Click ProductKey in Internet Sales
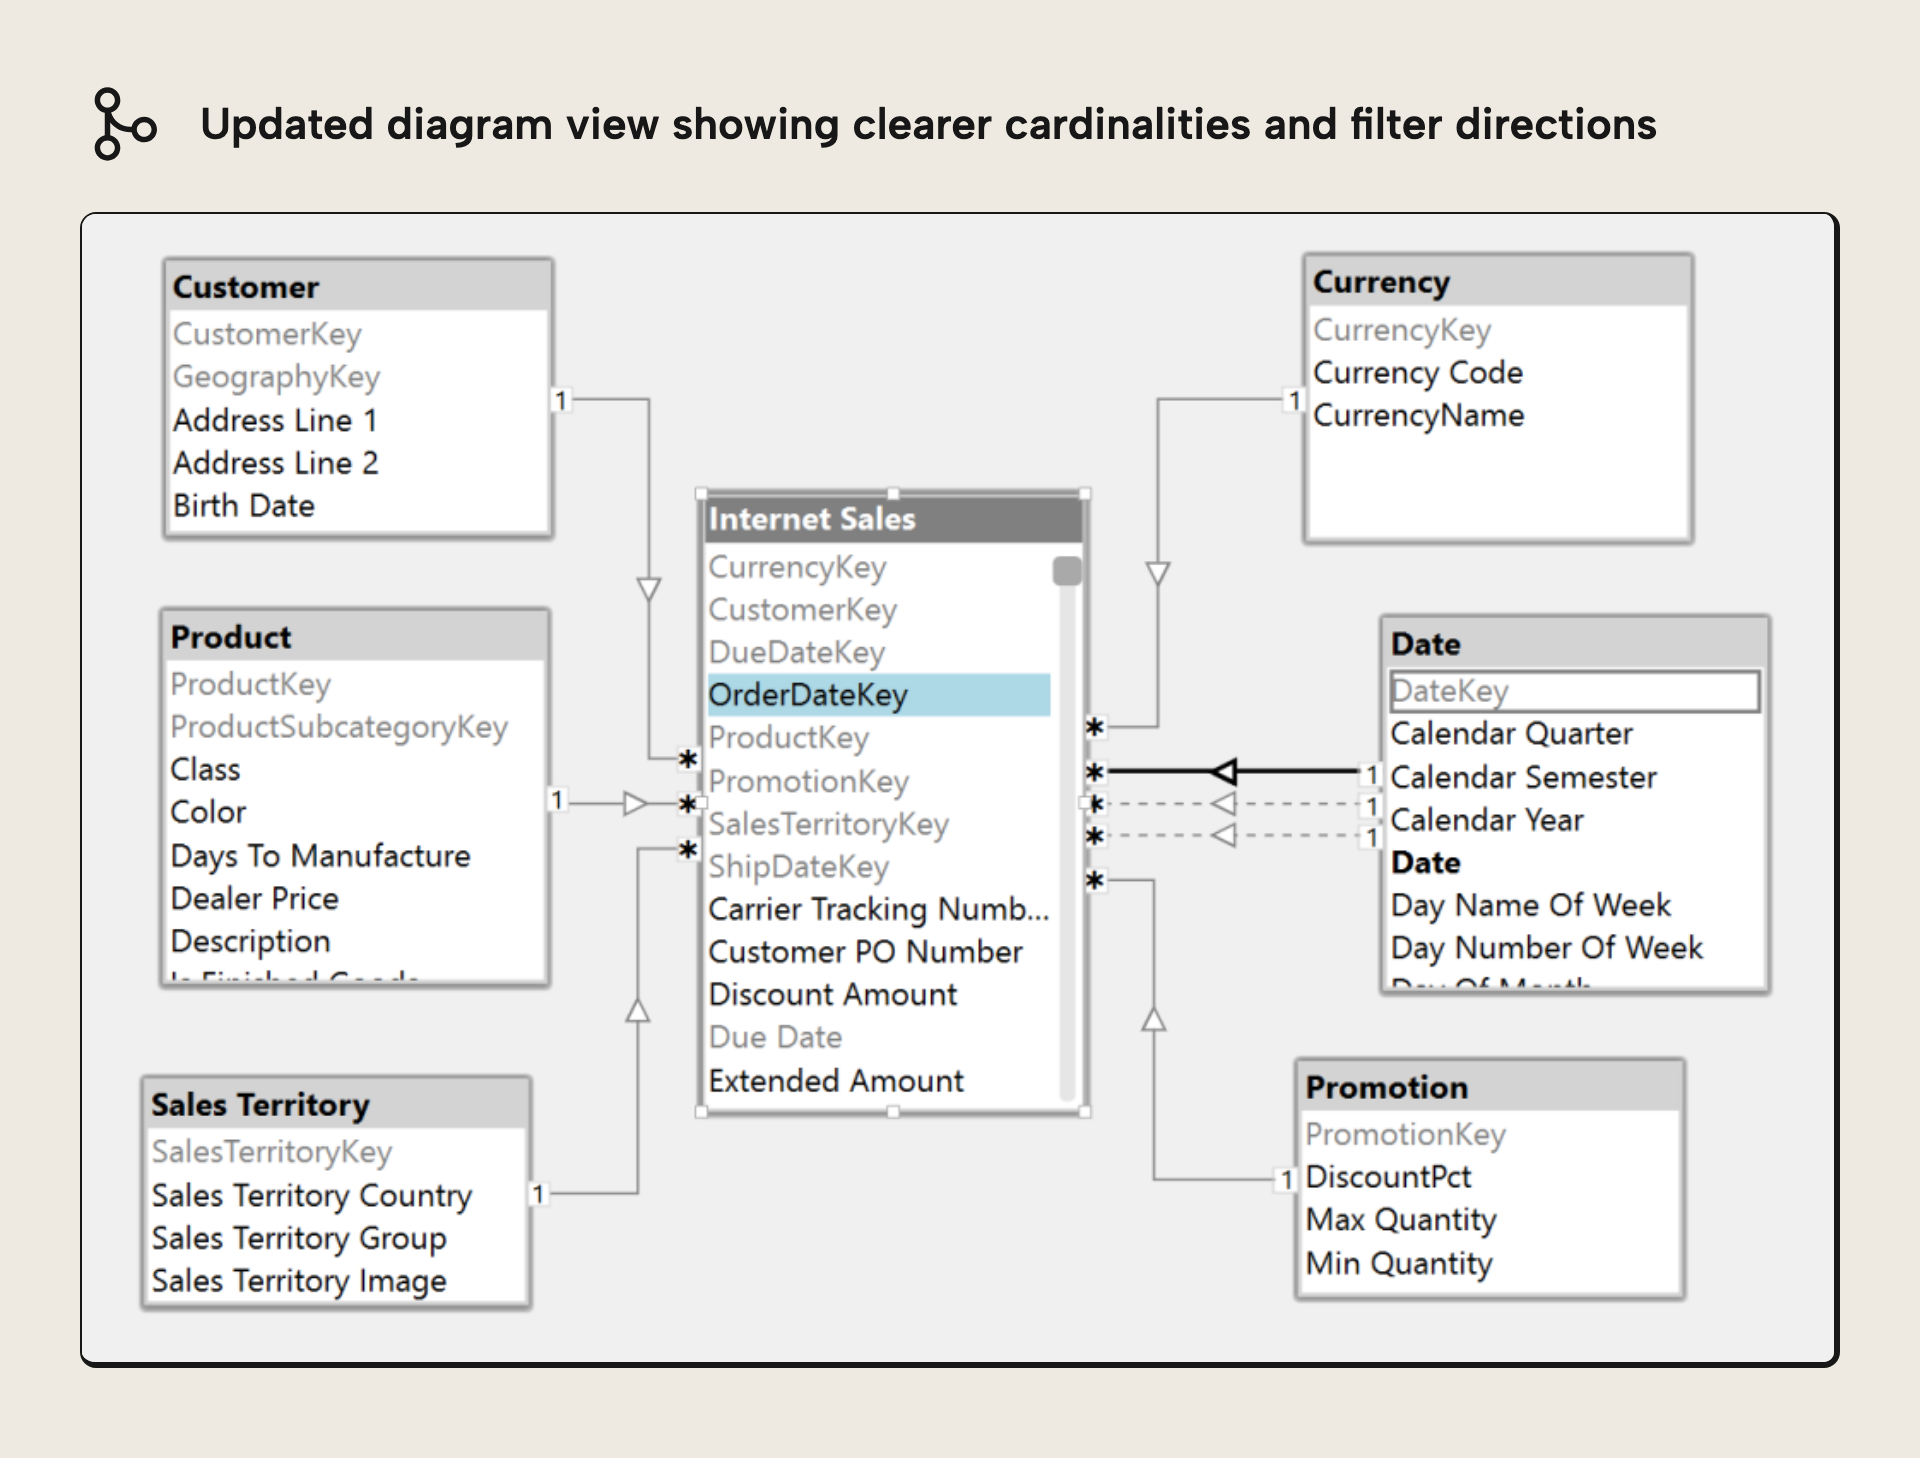This screenshot has height=1458, width=1920. point(789,738)
